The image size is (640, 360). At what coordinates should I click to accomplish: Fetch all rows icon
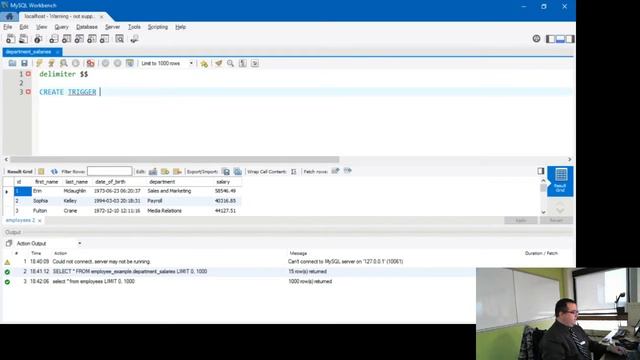point(348,171)
